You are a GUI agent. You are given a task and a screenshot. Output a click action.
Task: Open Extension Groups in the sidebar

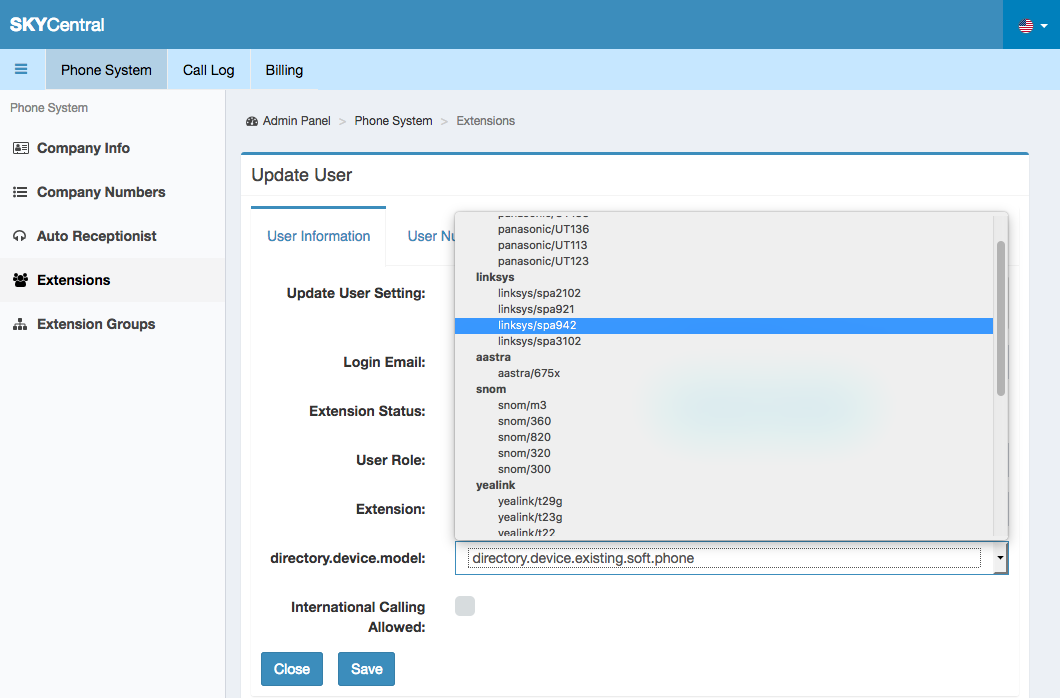(x=112, y=324)
